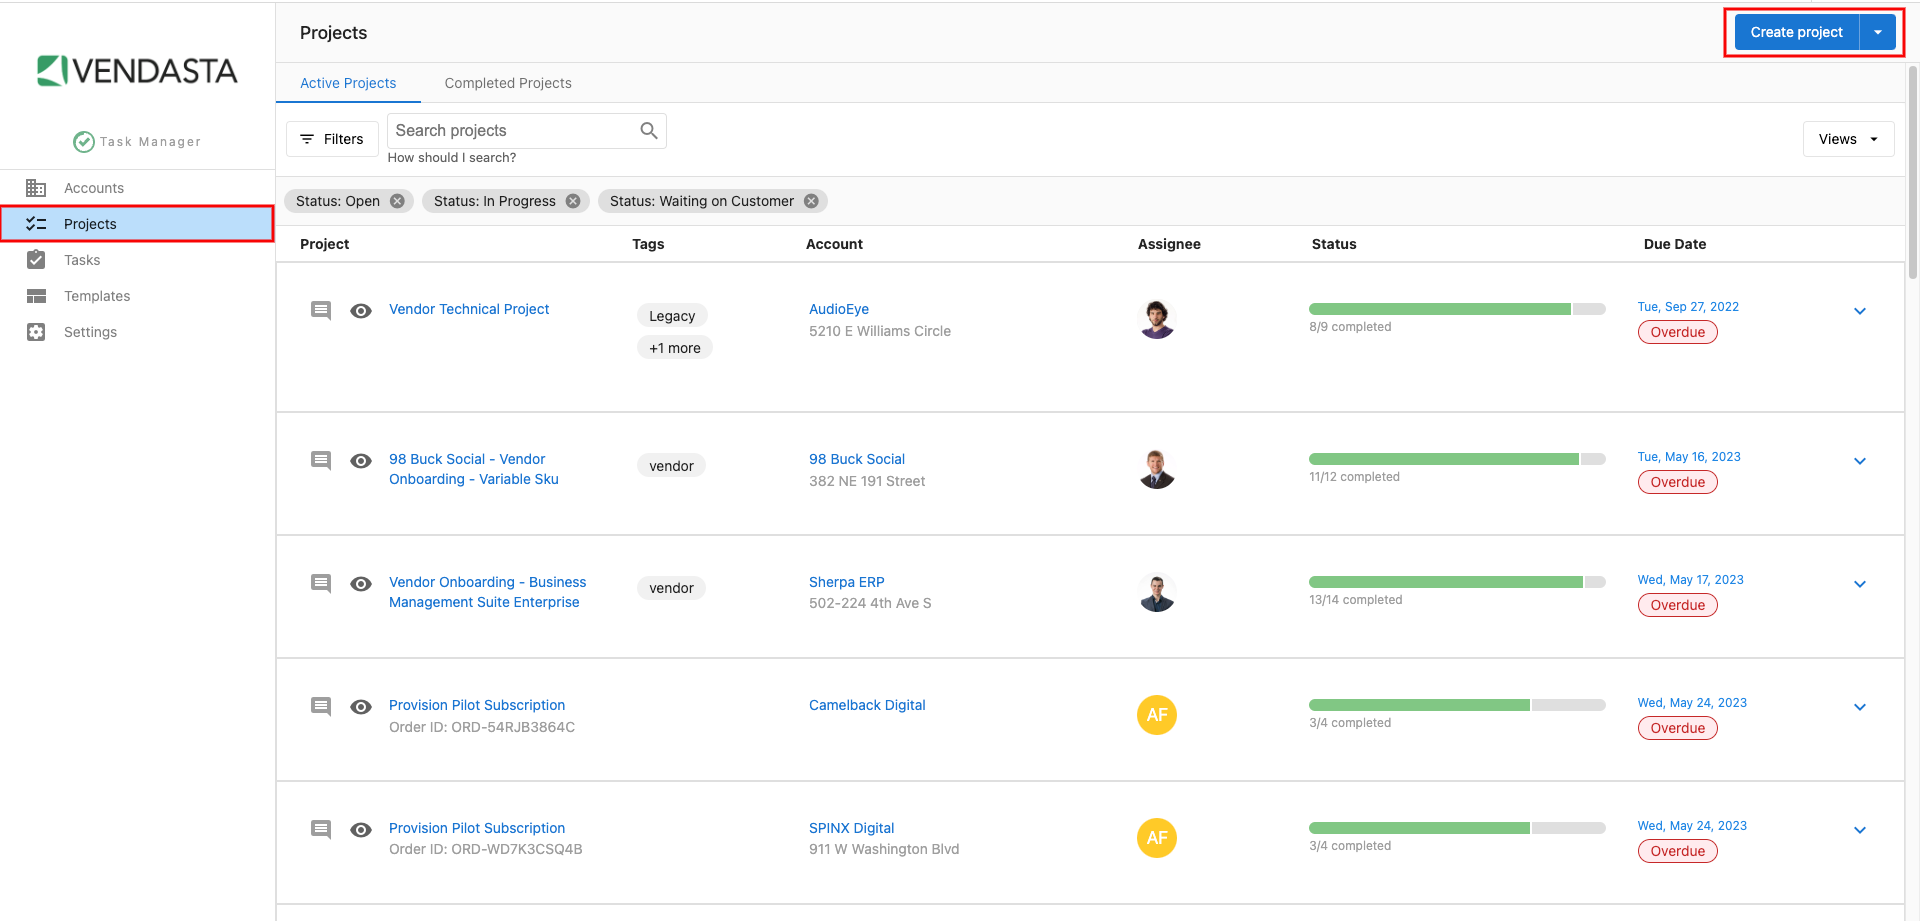Switch to Completed Projects tab
The height and width of the screenshot is (921, 1920).
[508, 83]
